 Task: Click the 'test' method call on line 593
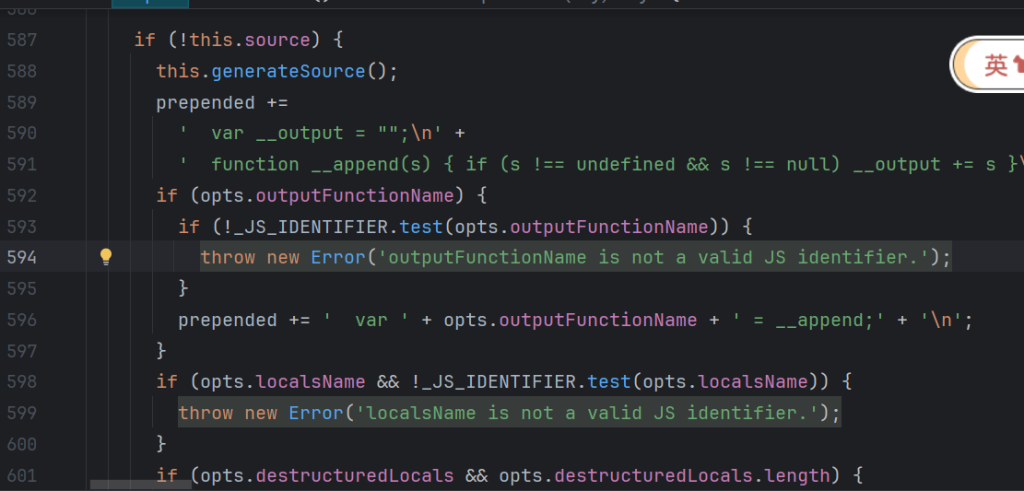click(421, 227)
